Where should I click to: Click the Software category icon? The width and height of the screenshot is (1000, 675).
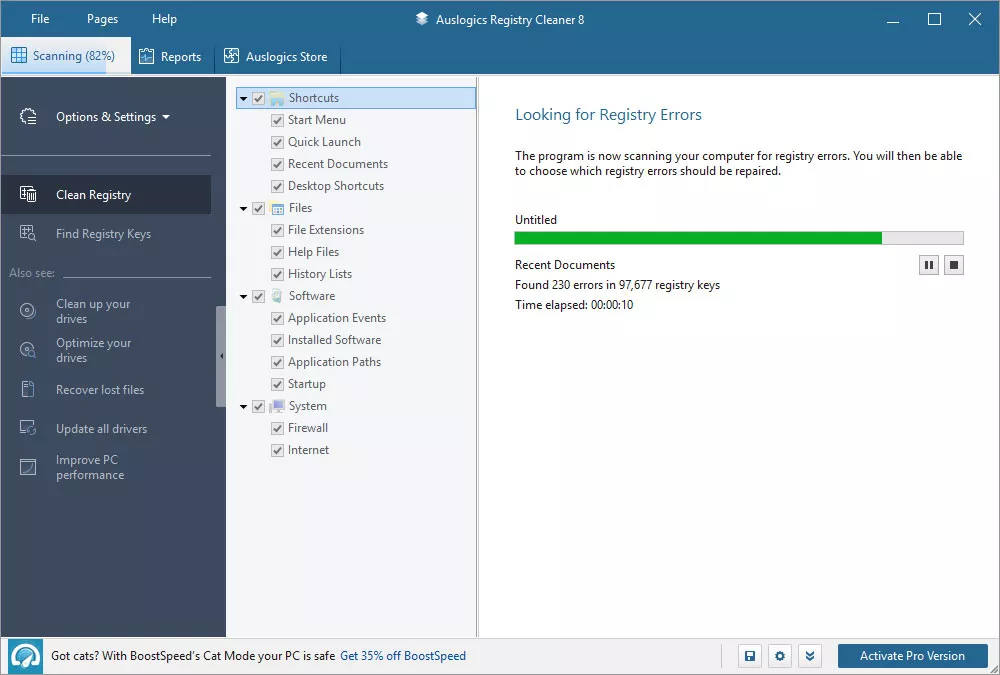[x=277, y=296]
